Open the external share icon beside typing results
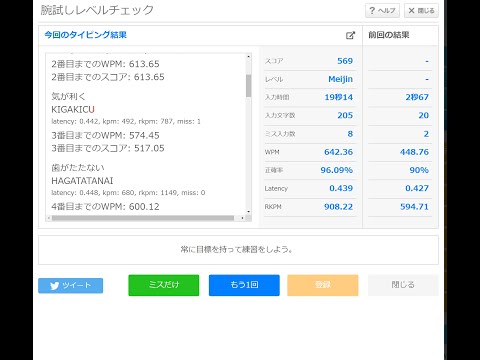 (x=350, y=35)
